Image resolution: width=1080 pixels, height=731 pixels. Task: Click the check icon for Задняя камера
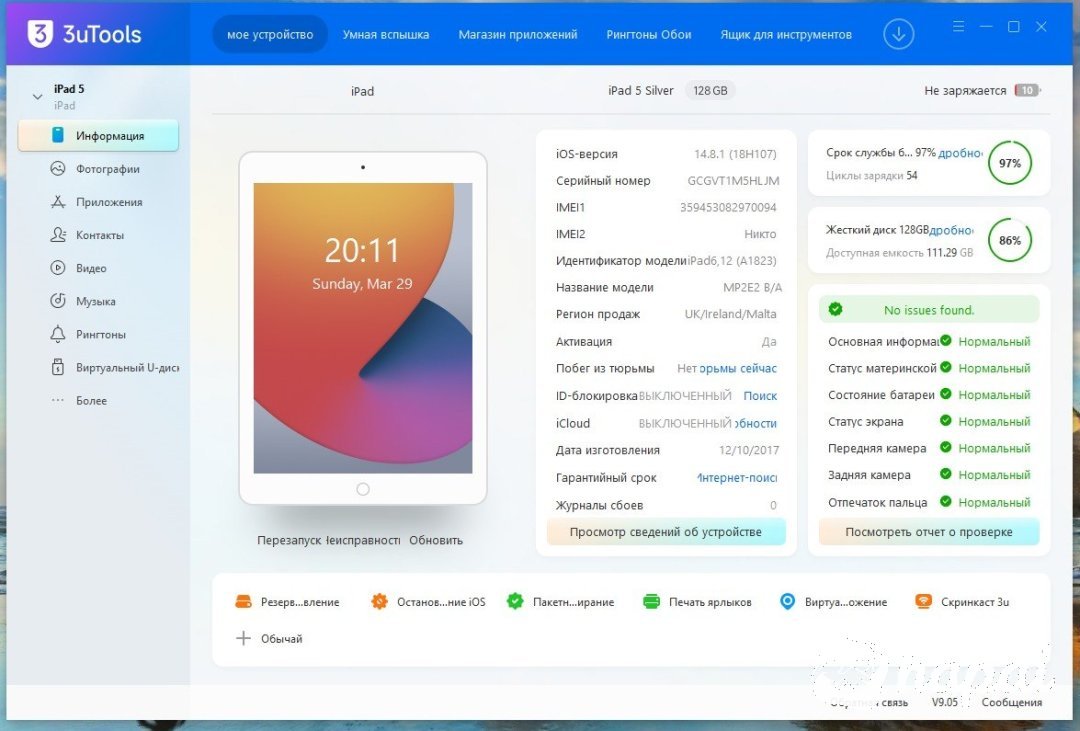click(946, 474)
